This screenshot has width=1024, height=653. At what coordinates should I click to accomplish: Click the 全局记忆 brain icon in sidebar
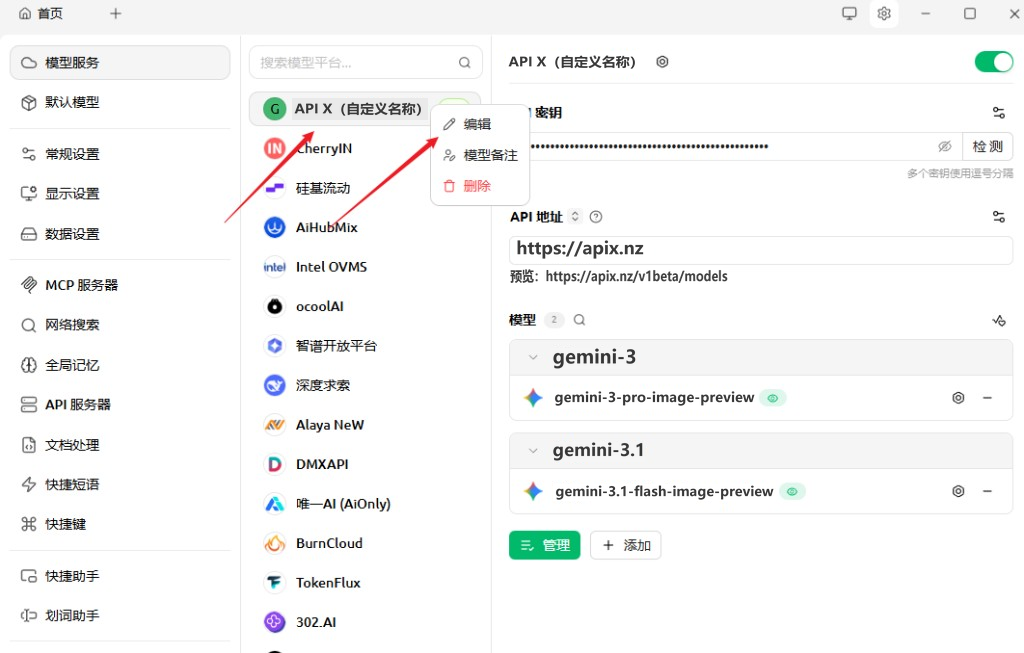[x=29, y=365]
